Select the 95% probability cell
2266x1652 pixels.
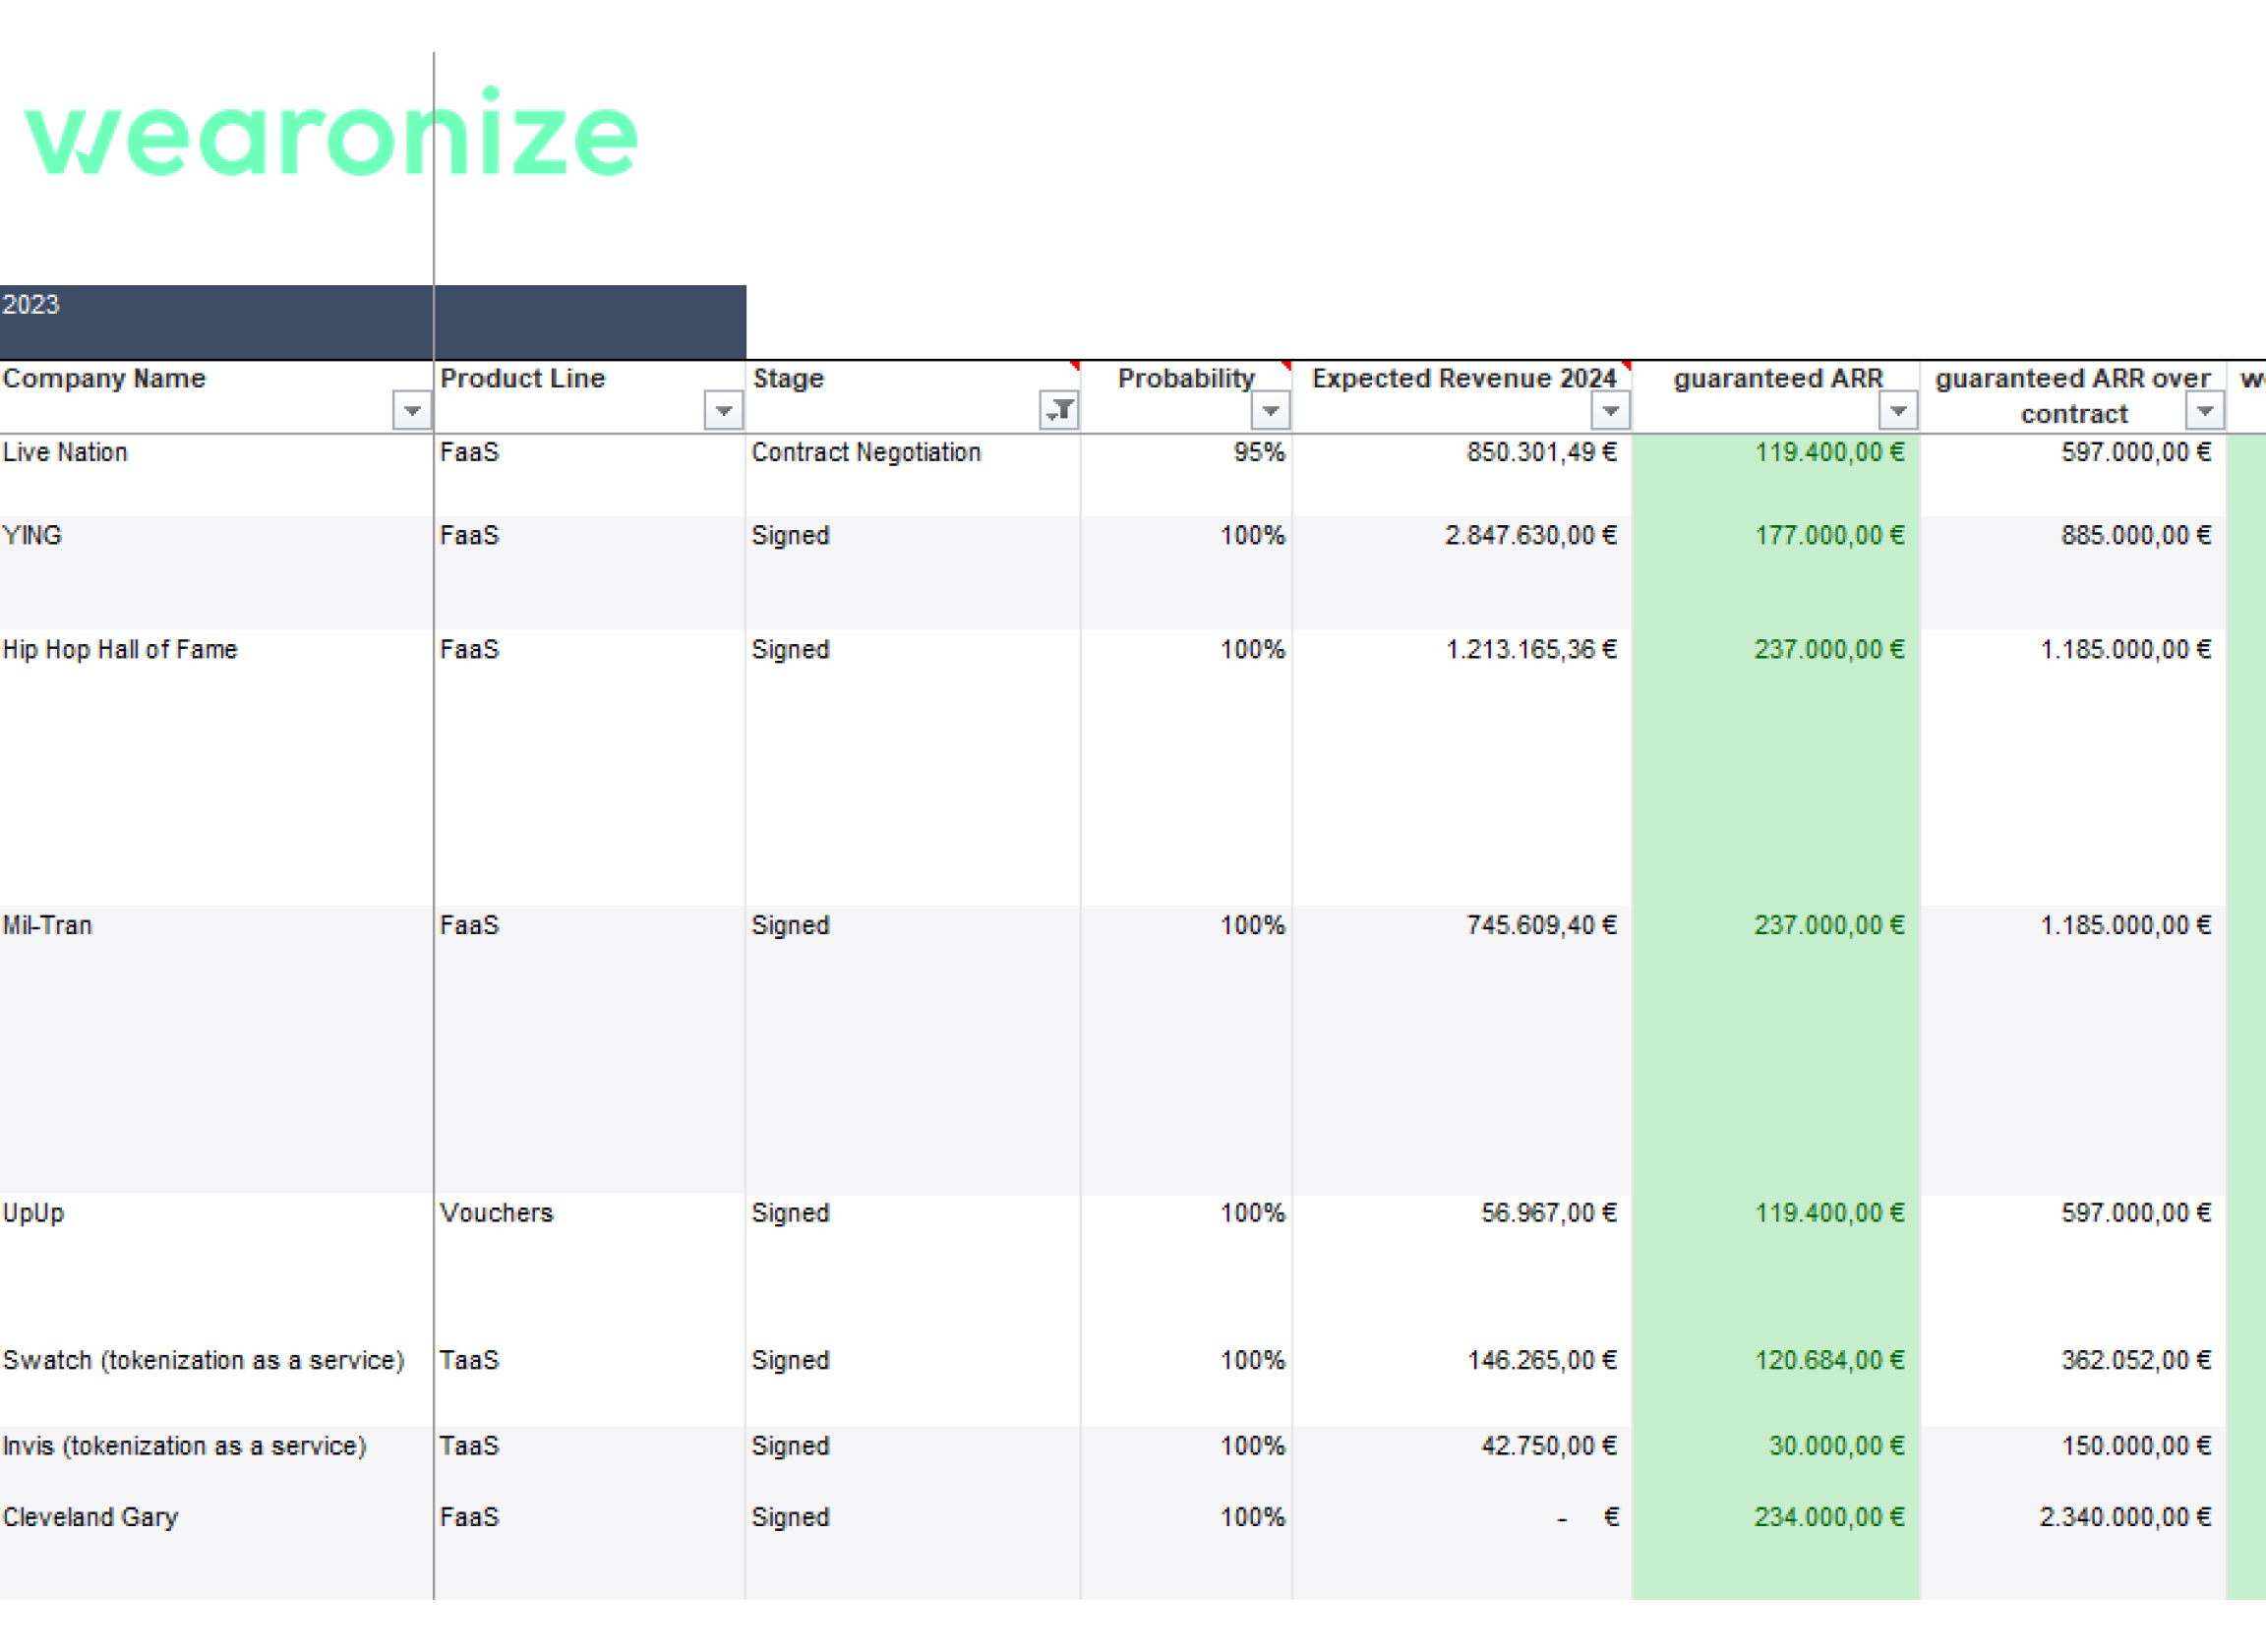pos(1186,475)
